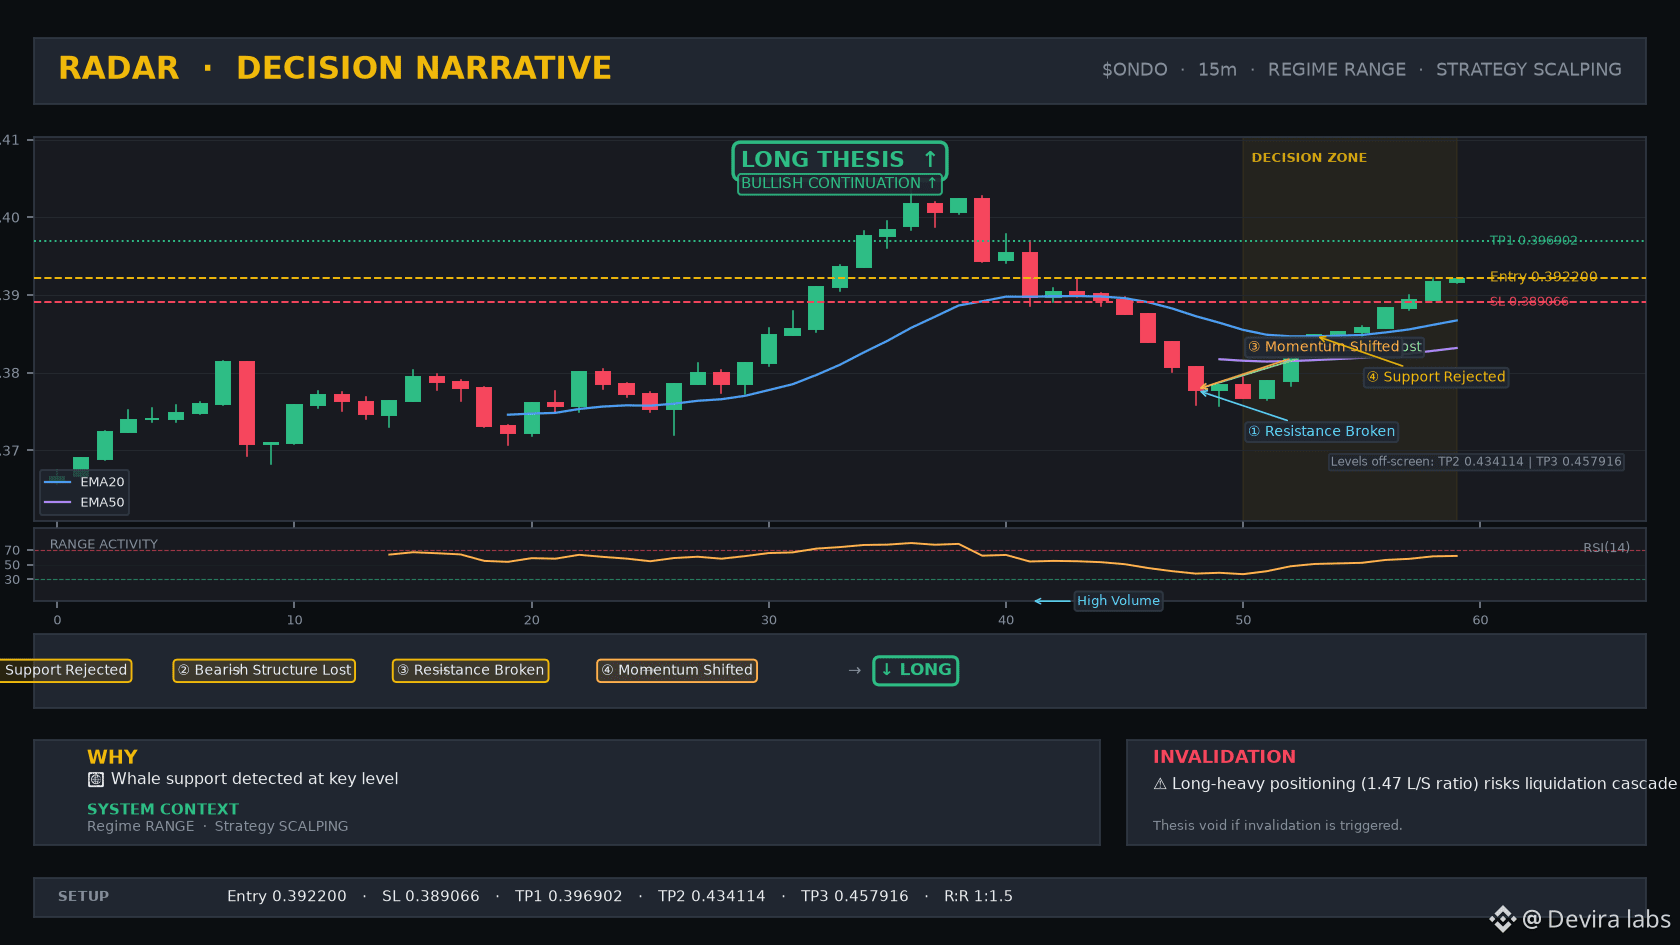The width and height of the screenshot is (1680, 945).
Task: Click the 'EMA50' legend text
Action: pyautogui.click(x=102, y=503)
